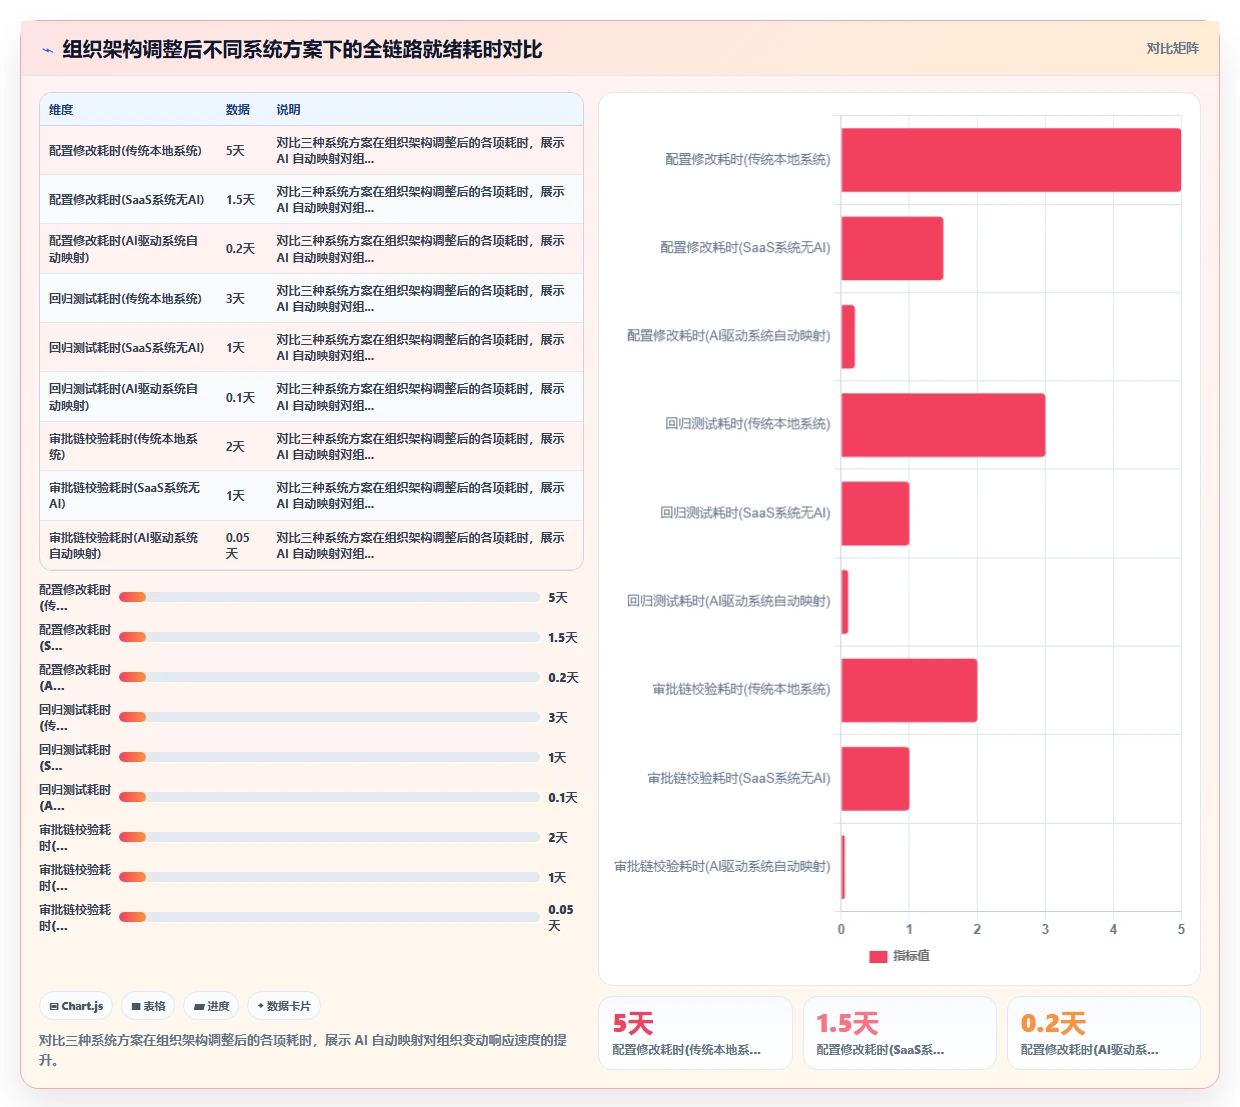Click the 0.2天 value in the table
The width and height of the screenshot is (1240, 1107).
point(240,249)
